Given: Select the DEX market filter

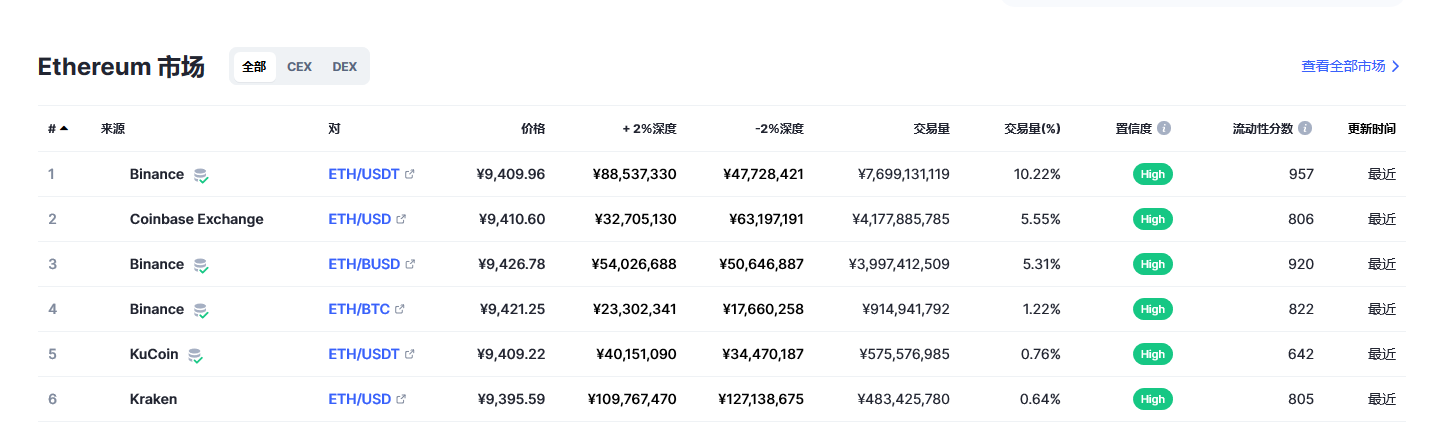Looking at the screenshot, I should click(x=344, y=67).
